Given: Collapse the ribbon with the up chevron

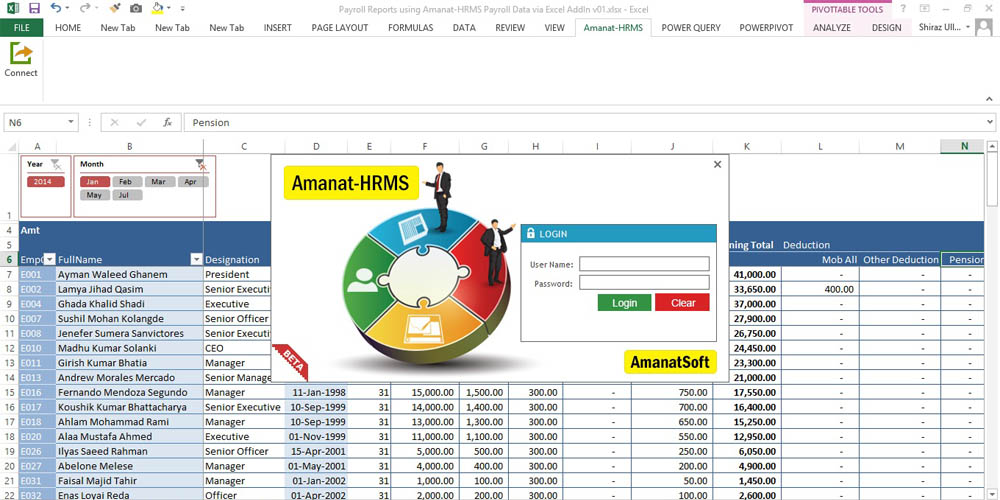Looking at the screenshot, I should click(x=989, y=99).
